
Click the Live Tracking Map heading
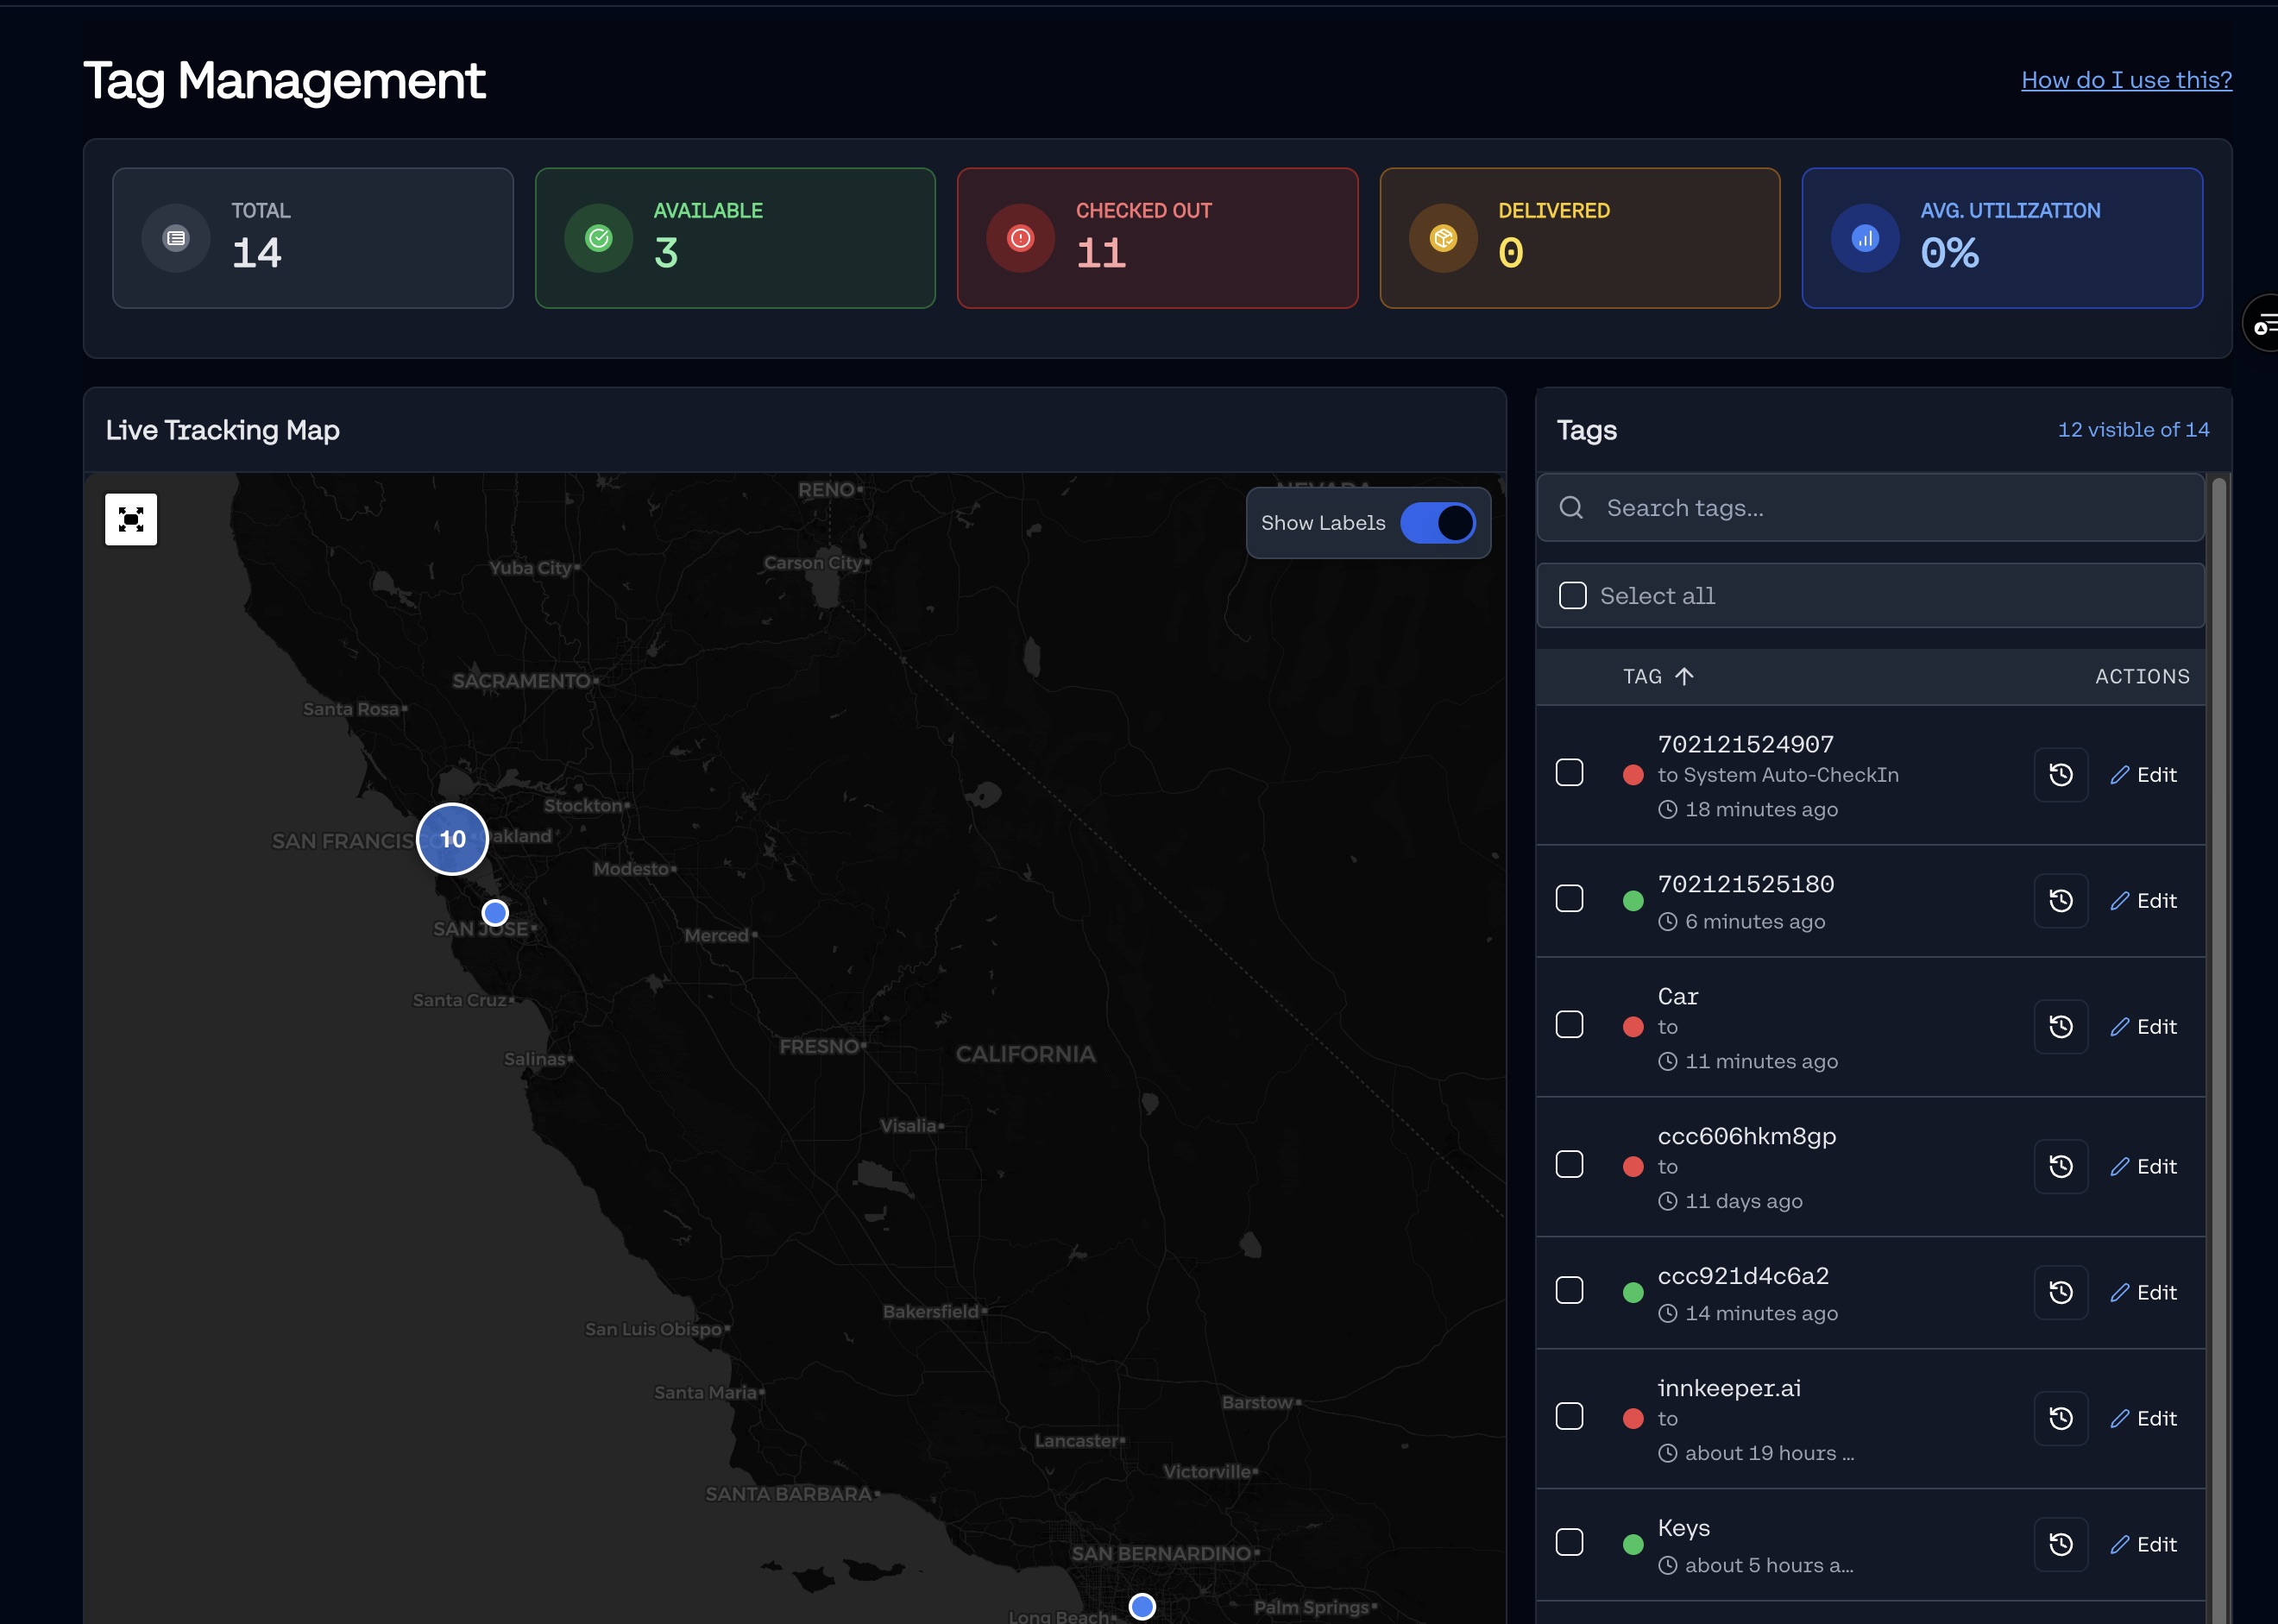click(x=223, y=430)
